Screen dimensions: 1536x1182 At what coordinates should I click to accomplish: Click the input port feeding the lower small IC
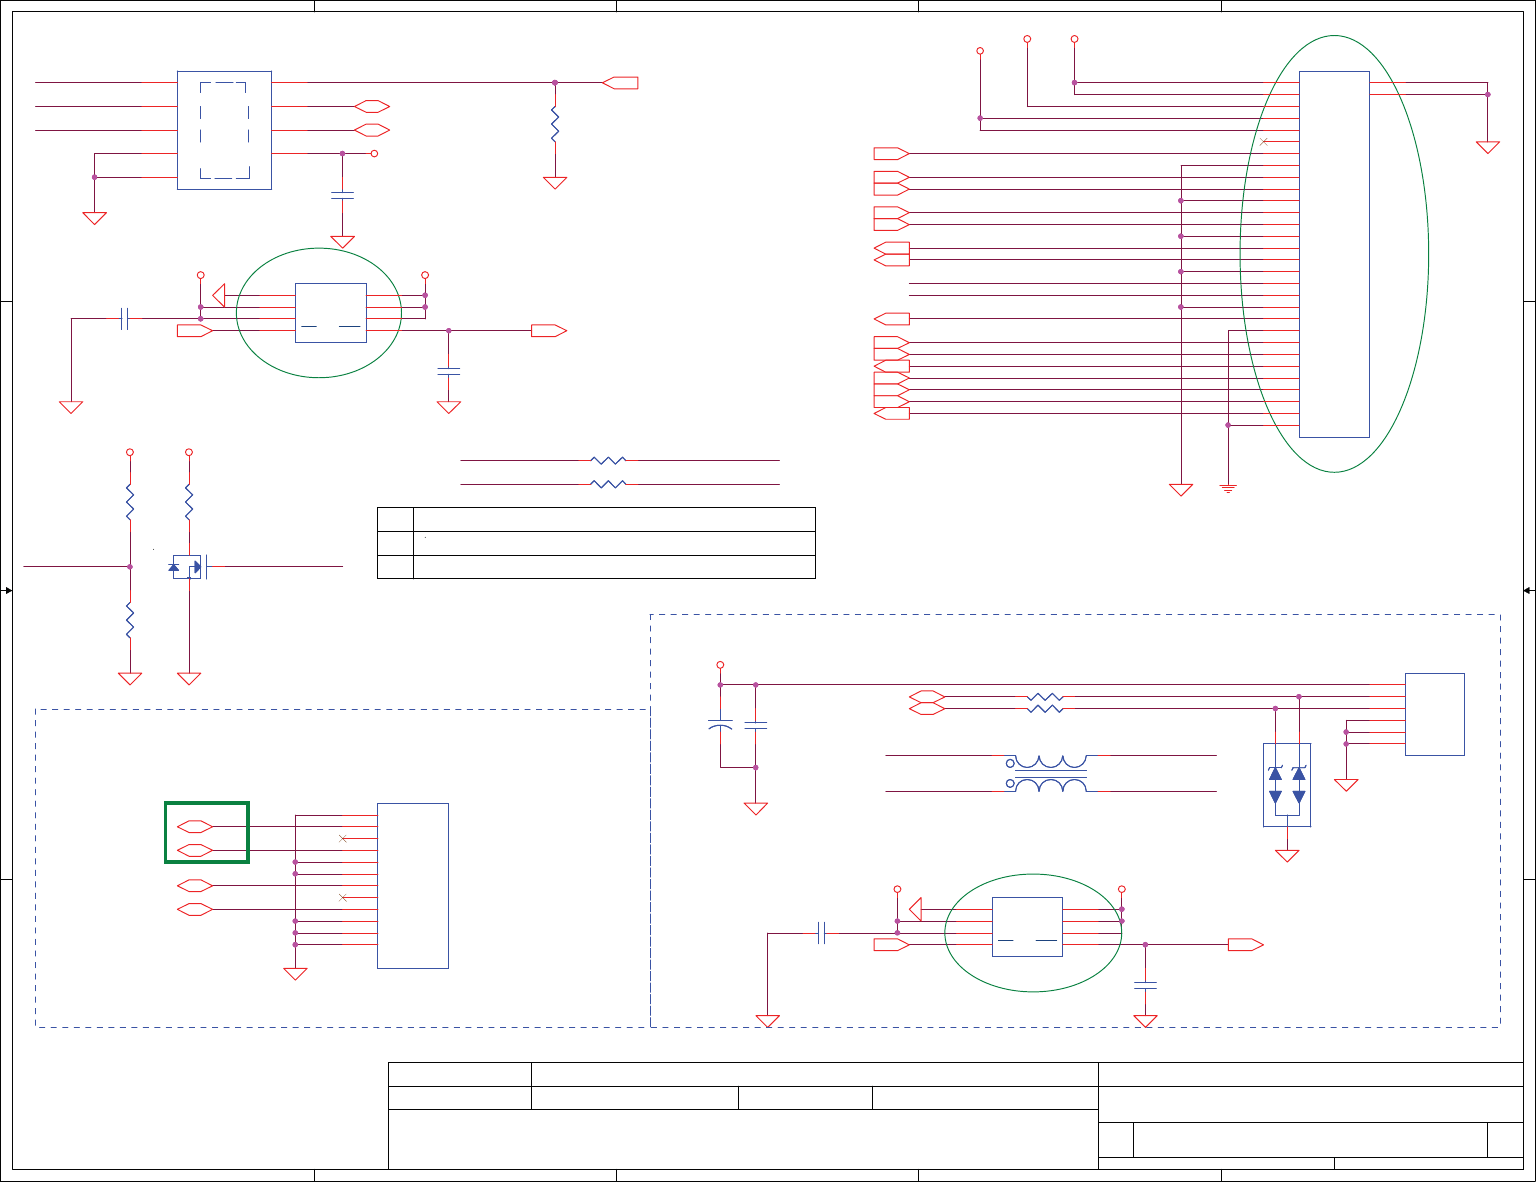892,945
